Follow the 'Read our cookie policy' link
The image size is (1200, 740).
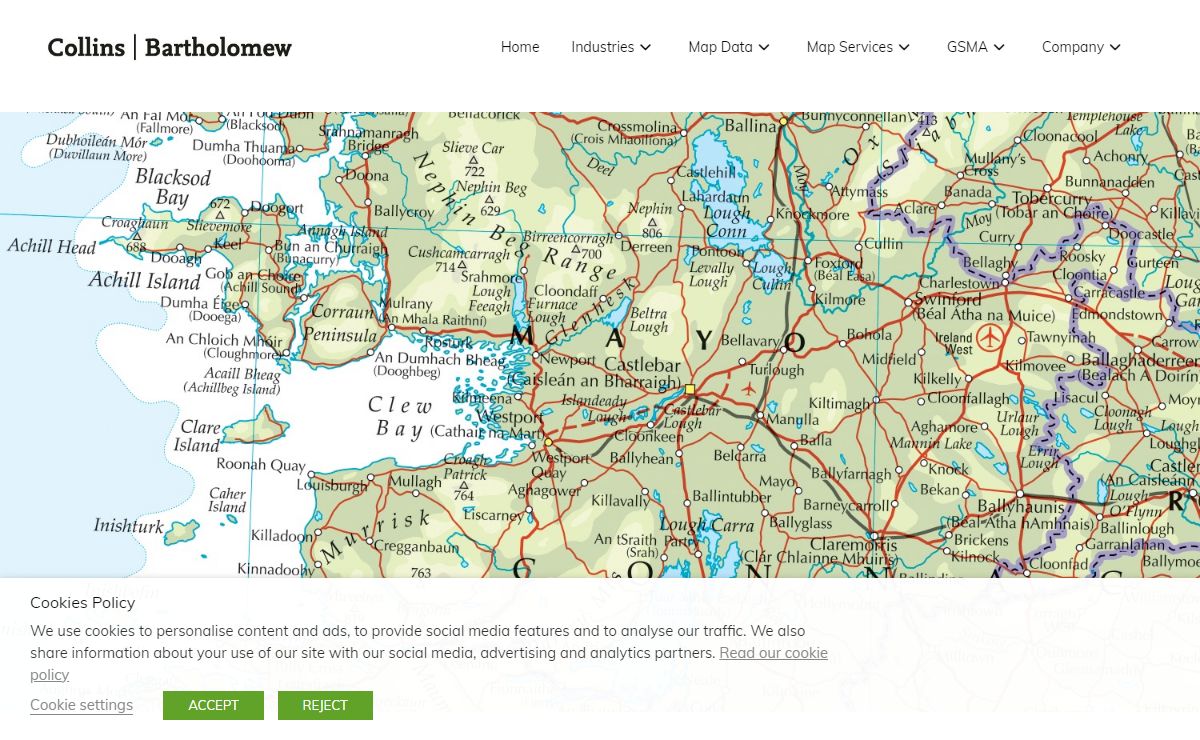(774, 653)
